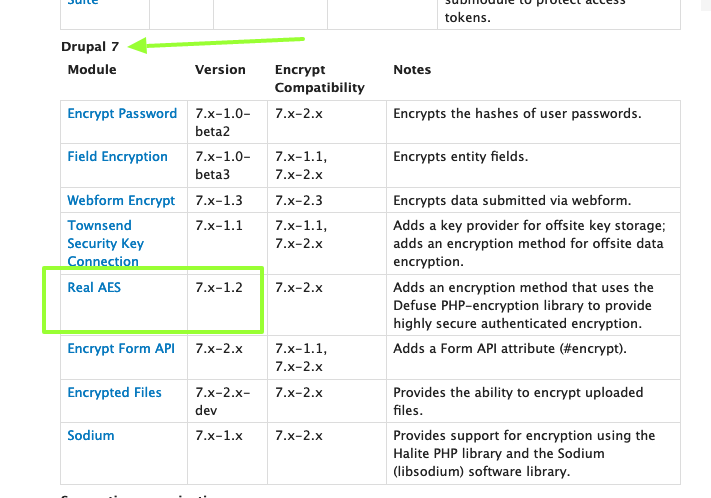711x498 pixels.
Task: Click the green arrow annotation
Action: coord(216,44)
